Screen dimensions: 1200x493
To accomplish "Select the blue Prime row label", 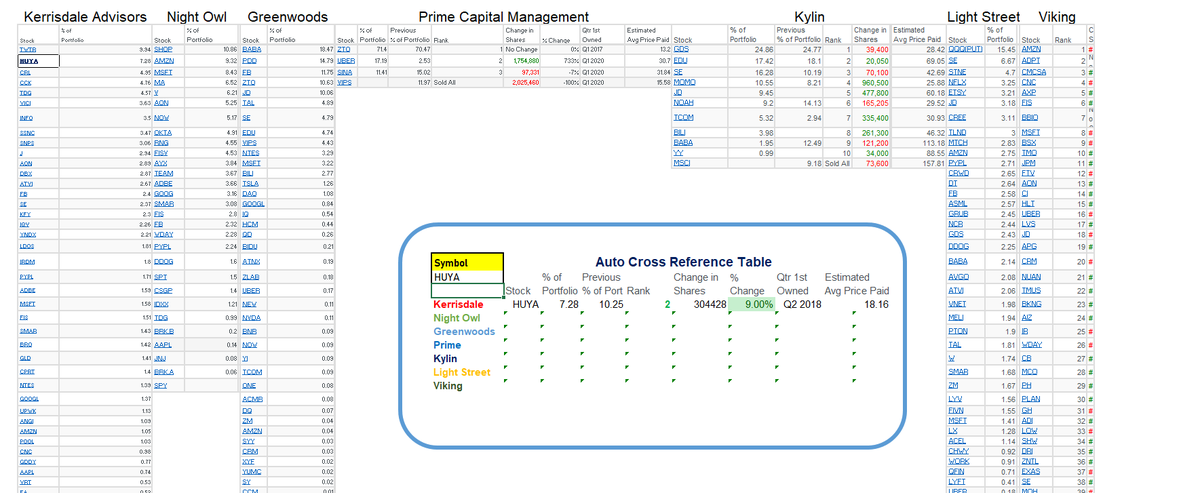I will (x=445, y=345).
